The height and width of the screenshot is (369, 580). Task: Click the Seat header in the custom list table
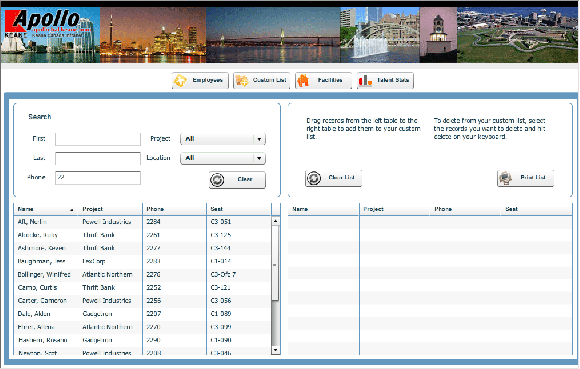coord(536,209)
